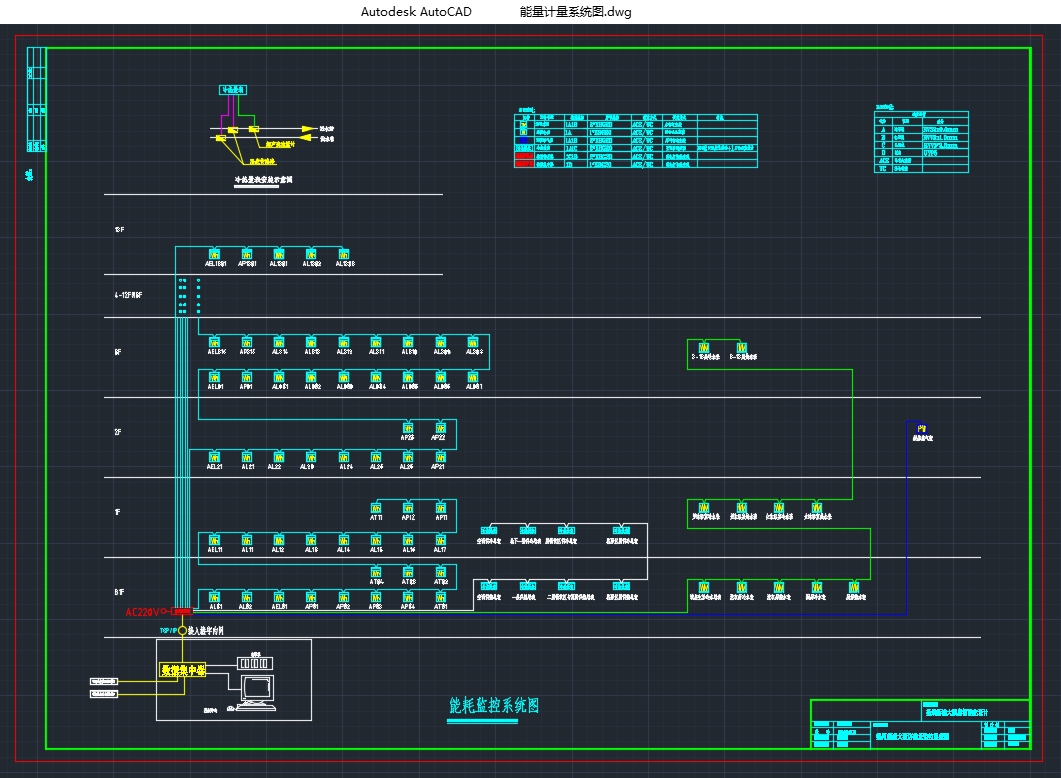The image size is (1061, 778).
Task: Select the equipment legend table with red cells
Action: [x=635, y=141]
